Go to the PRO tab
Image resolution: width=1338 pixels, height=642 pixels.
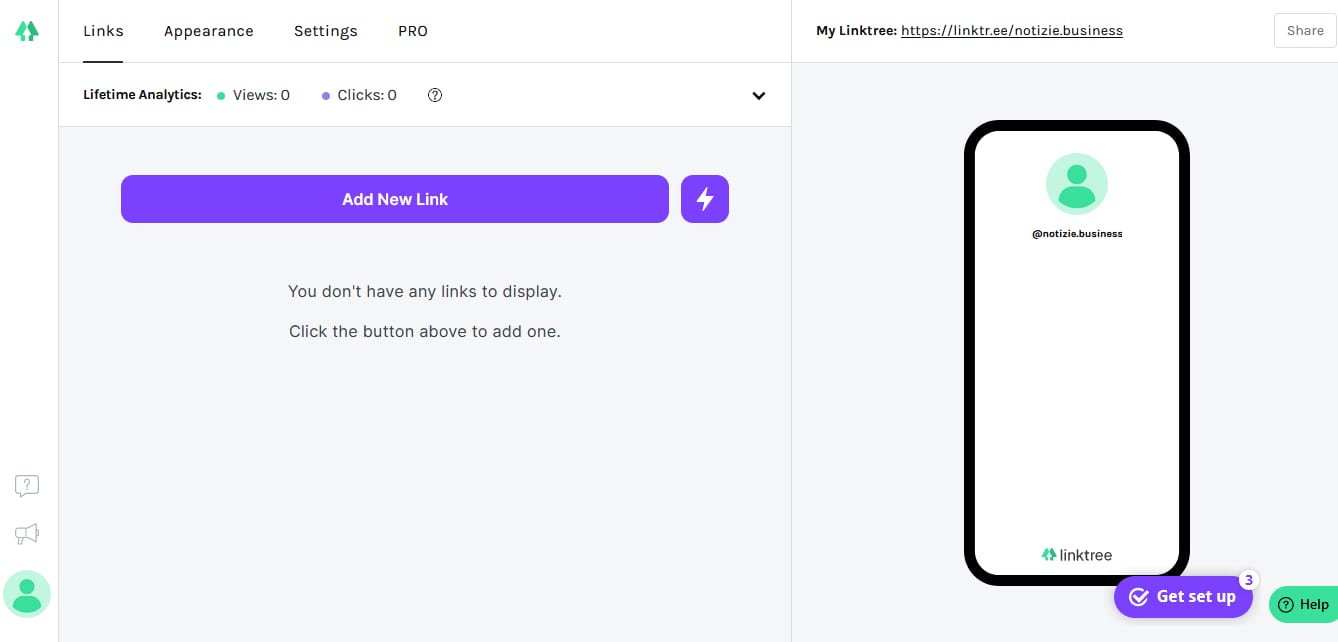pos(413,31)
